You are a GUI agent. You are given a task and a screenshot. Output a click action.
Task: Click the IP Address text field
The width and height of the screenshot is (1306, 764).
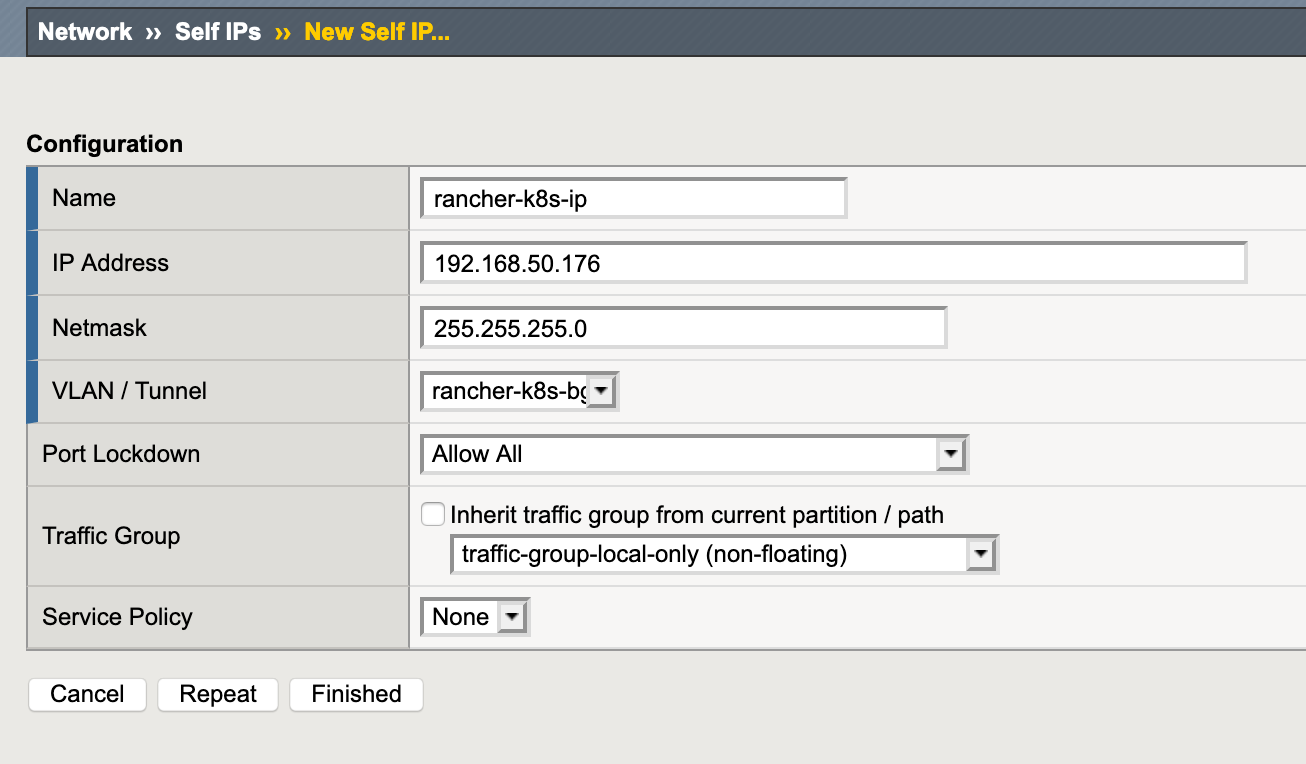834,263
